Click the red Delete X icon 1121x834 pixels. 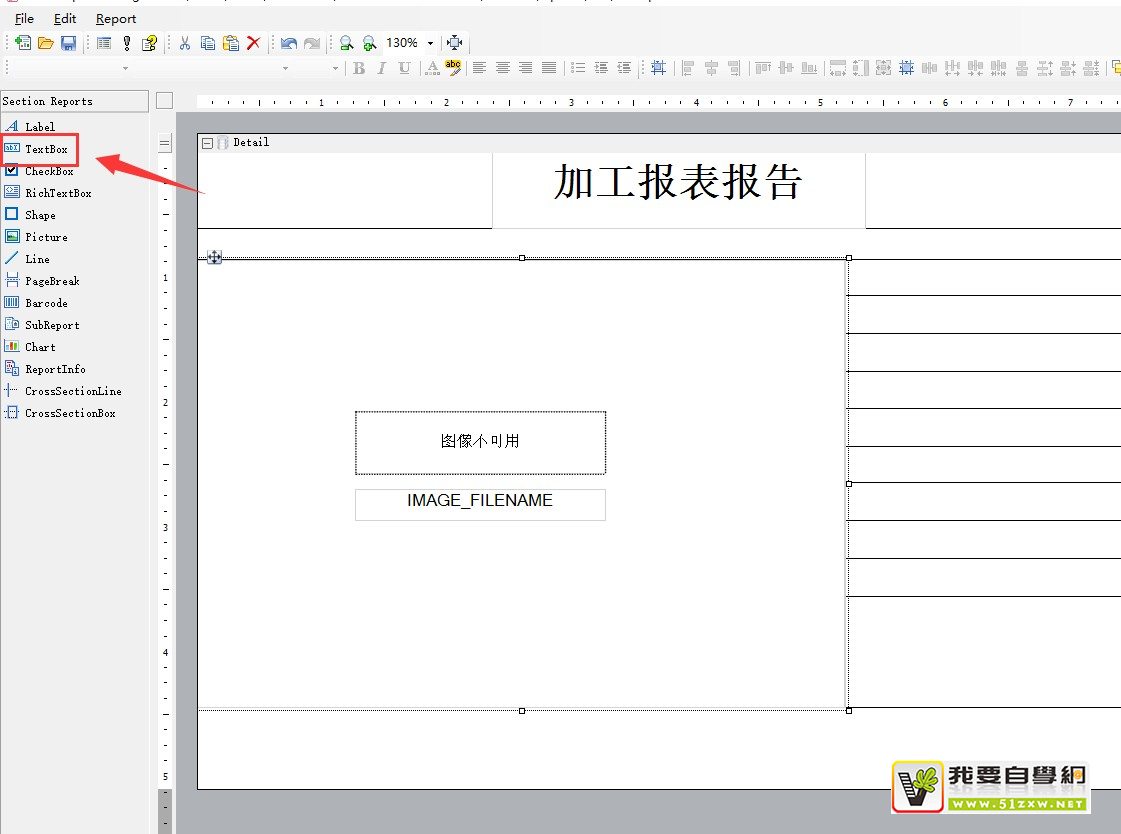click(x=254, y=43)
